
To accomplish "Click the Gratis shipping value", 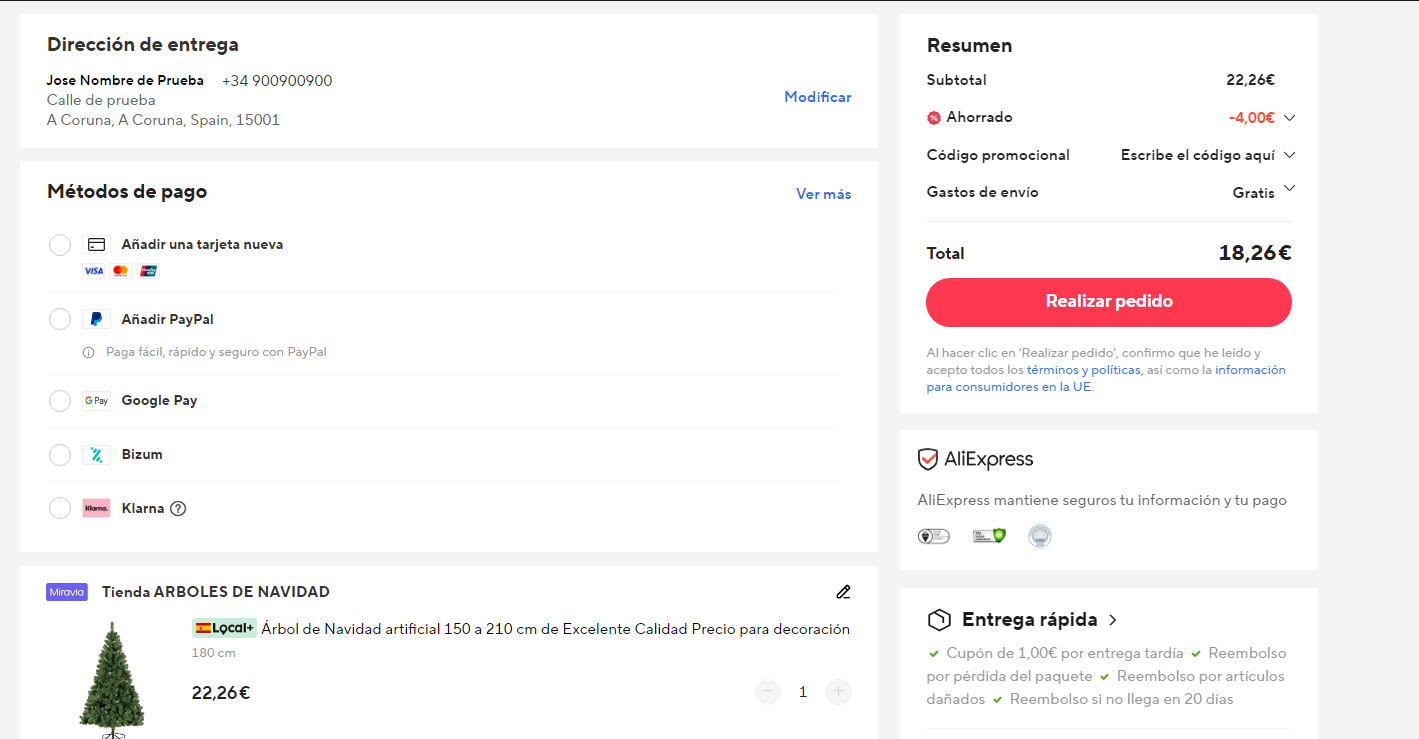I will (x=1254, y=193).
